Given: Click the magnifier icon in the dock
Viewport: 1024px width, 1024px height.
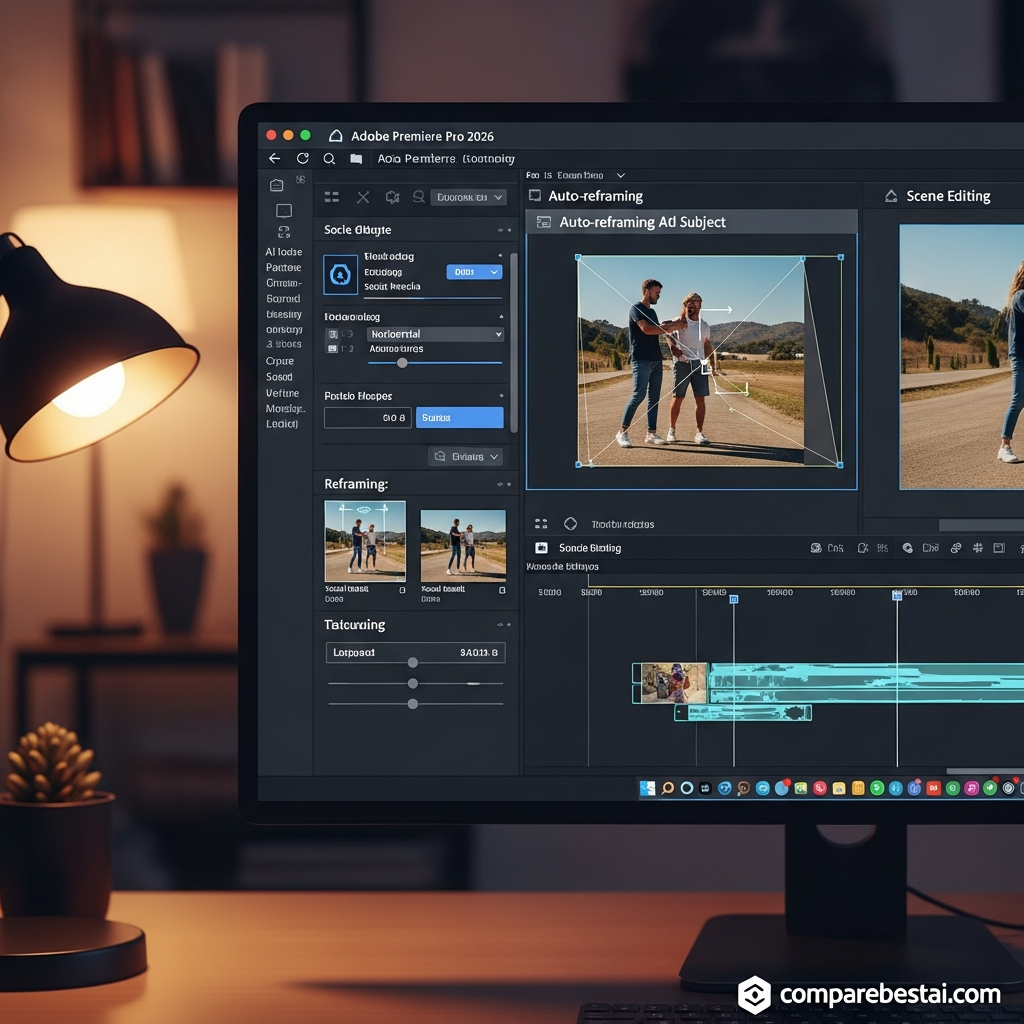Looking at the screenshot, I should tap(667, 788).
